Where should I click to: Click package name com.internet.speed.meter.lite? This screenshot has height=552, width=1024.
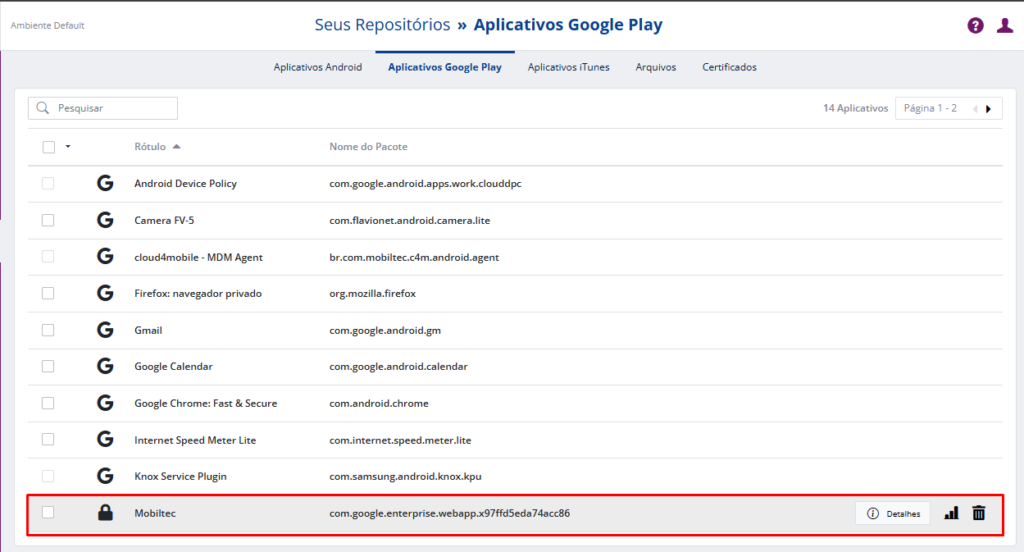coord(400,440)
